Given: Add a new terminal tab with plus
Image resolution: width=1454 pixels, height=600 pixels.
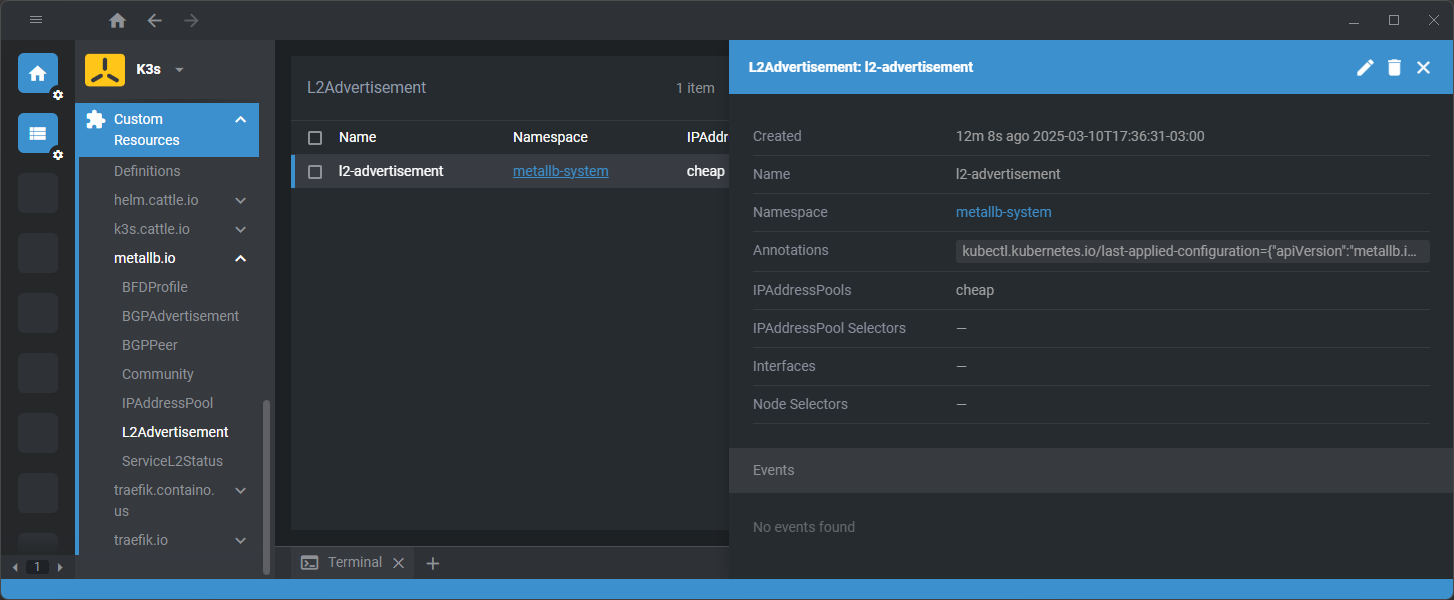Looking at the screenshot, I should (433, 563).
